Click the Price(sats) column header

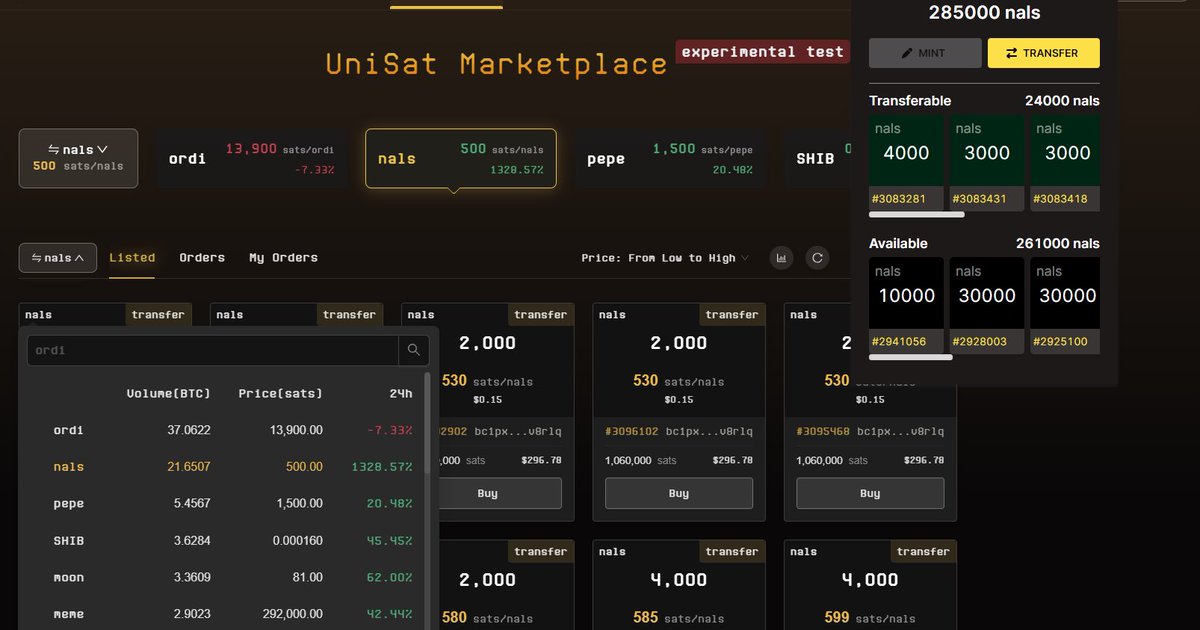pyautogui.click(x=280, y=394)
